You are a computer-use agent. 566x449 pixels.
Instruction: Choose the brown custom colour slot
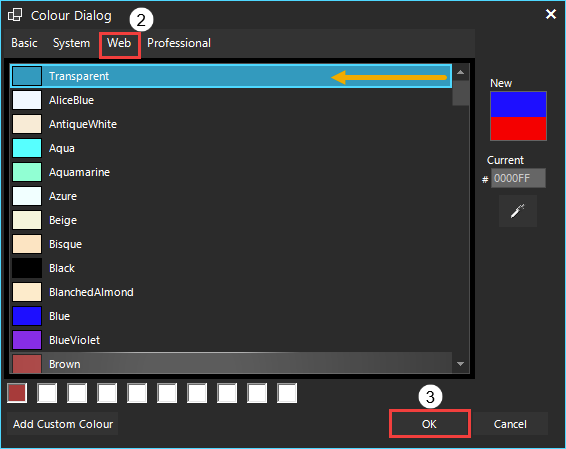point(17,393)
